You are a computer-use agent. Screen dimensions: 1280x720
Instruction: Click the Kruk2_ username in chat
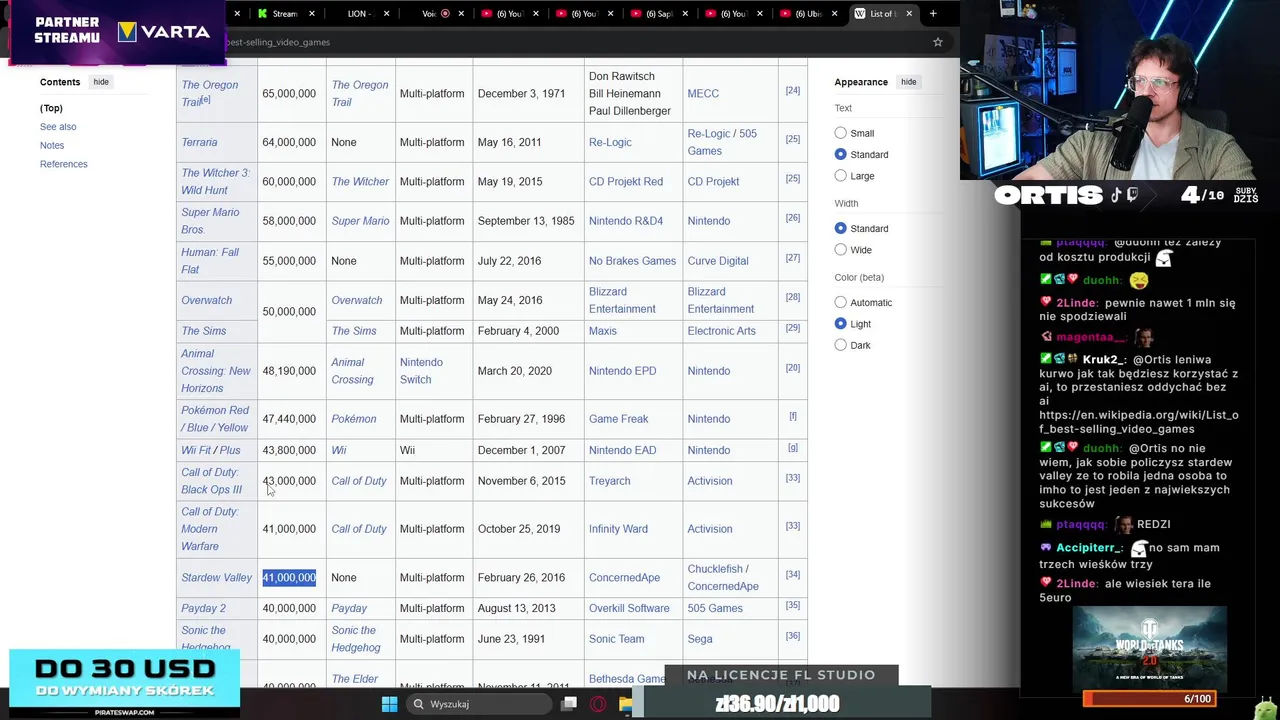click(x=1104, y=359)
